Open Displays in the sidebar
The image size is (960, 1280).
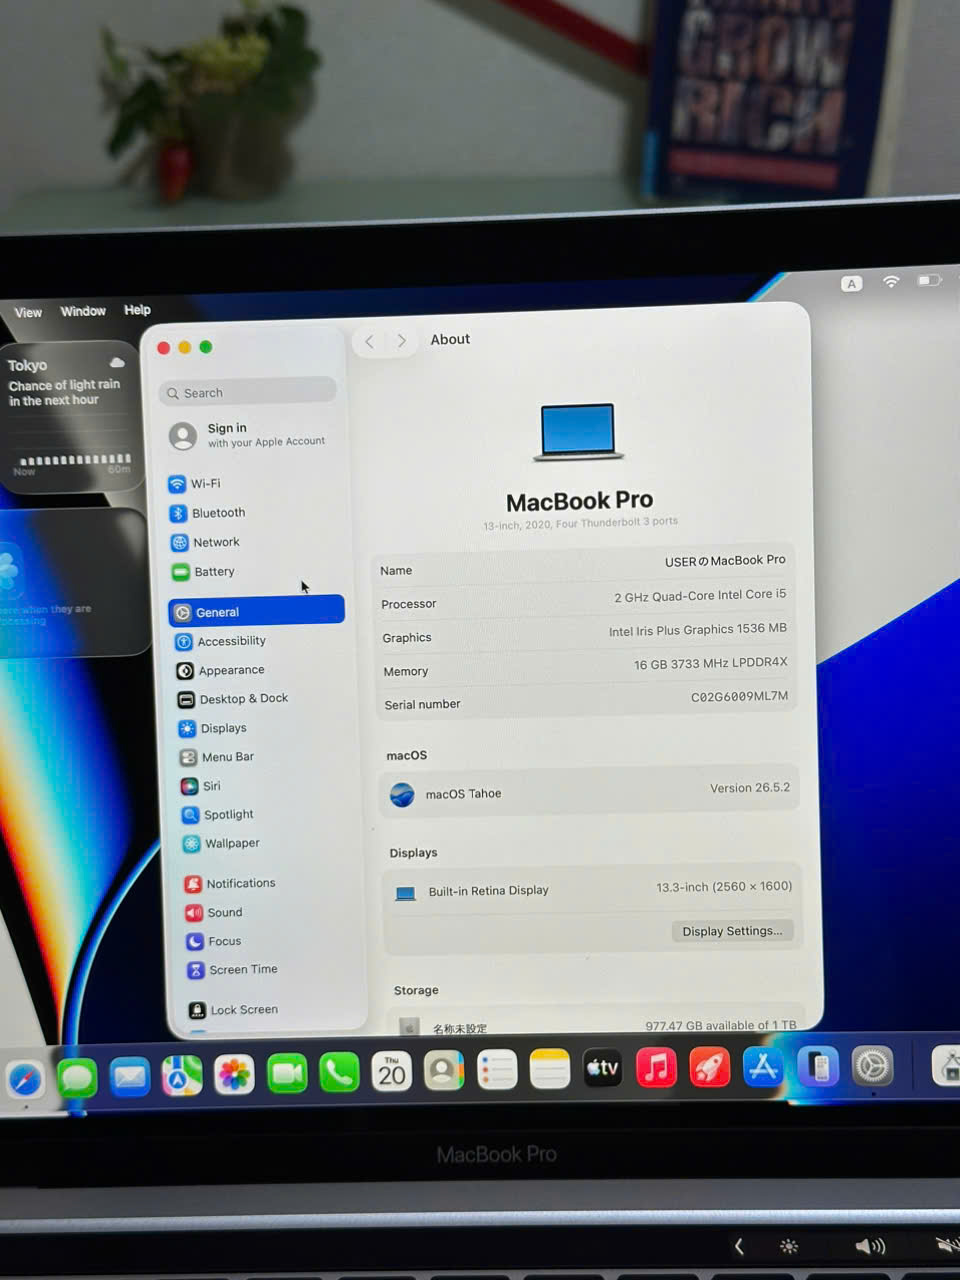(213, 728)
